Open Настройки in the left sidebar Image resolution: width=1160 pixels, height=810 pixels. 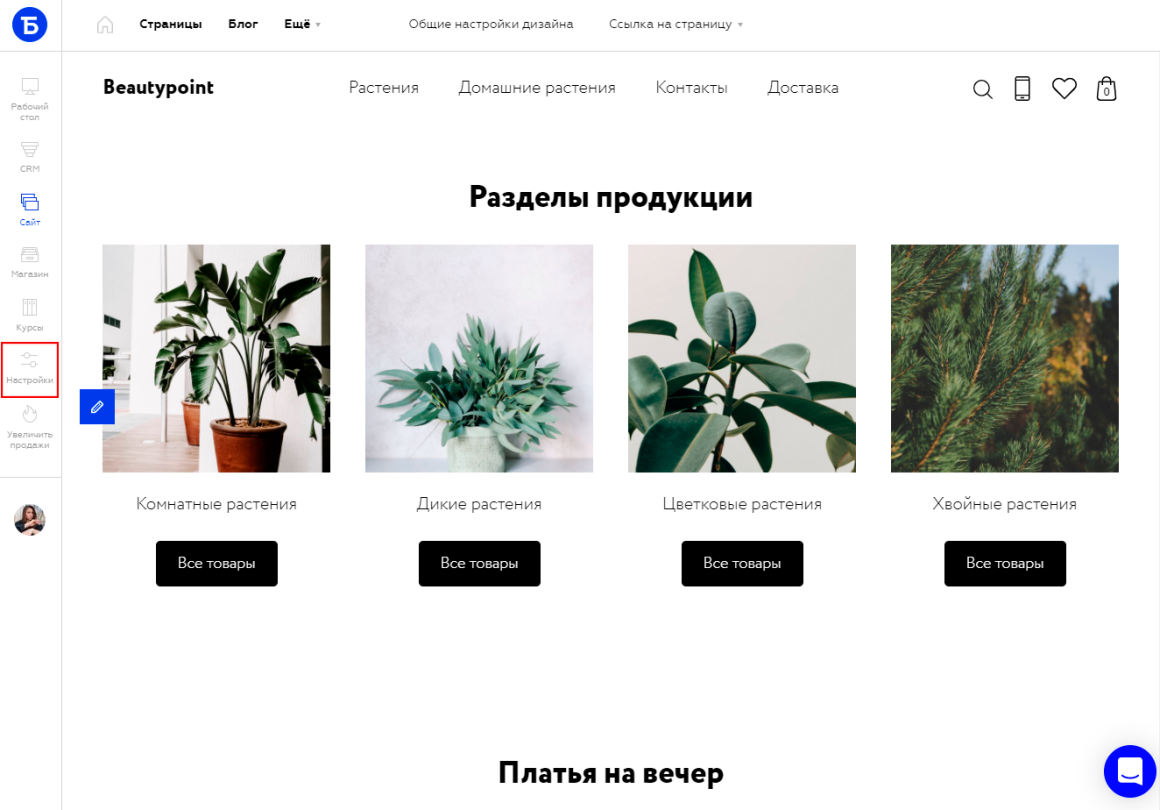(30, 368)
